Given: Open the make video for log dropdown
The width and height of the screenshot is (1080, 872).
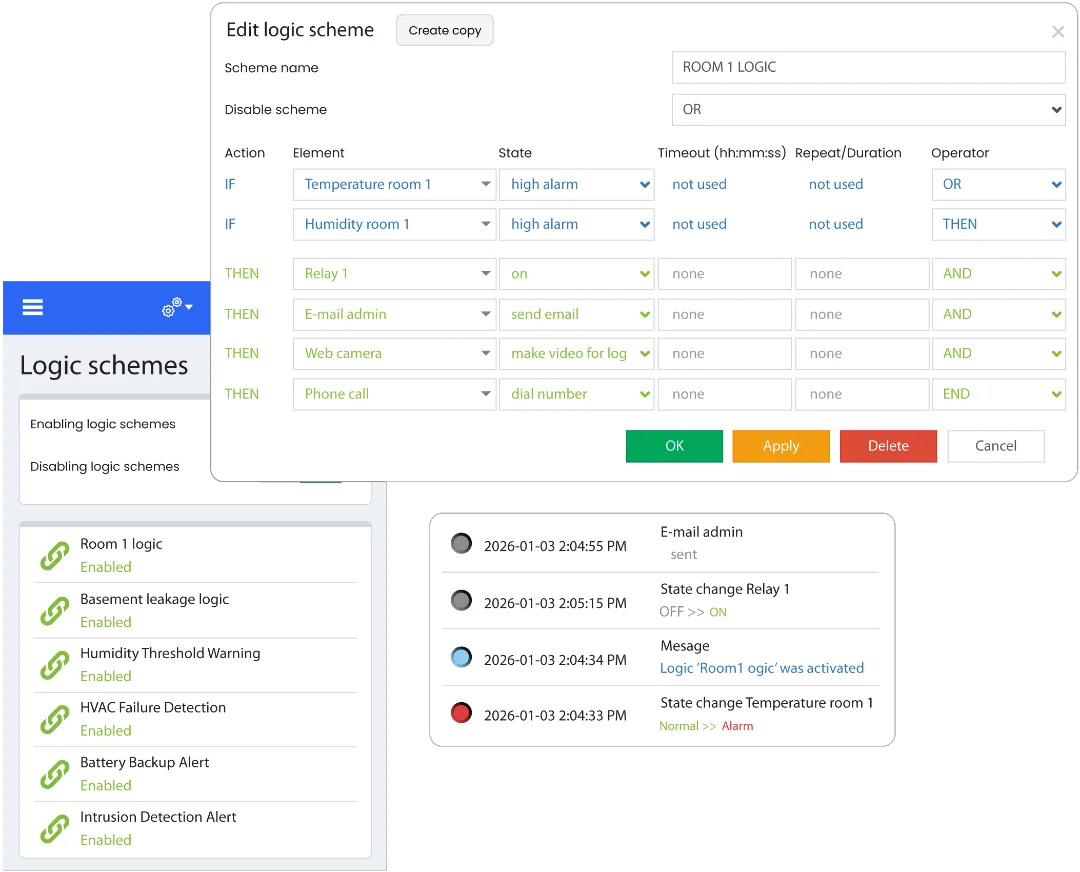Looking at the screenshot, I should [577, 354].
